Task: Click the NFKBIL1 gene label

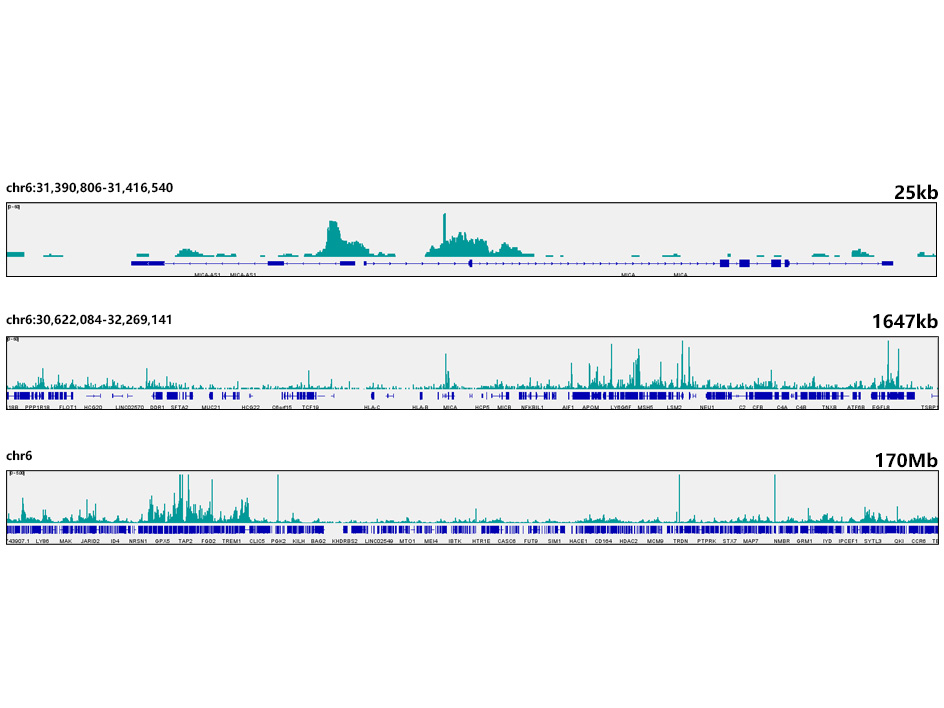Action: 532,408
